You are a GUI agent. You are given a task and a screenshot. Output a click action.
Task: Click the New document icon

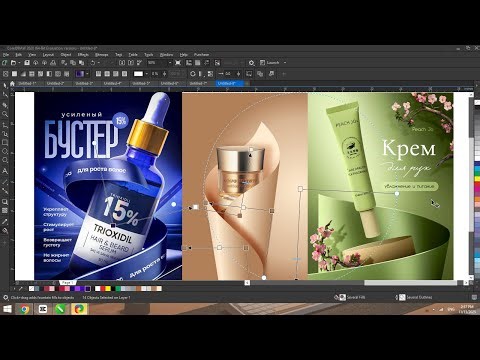[5, 63]
